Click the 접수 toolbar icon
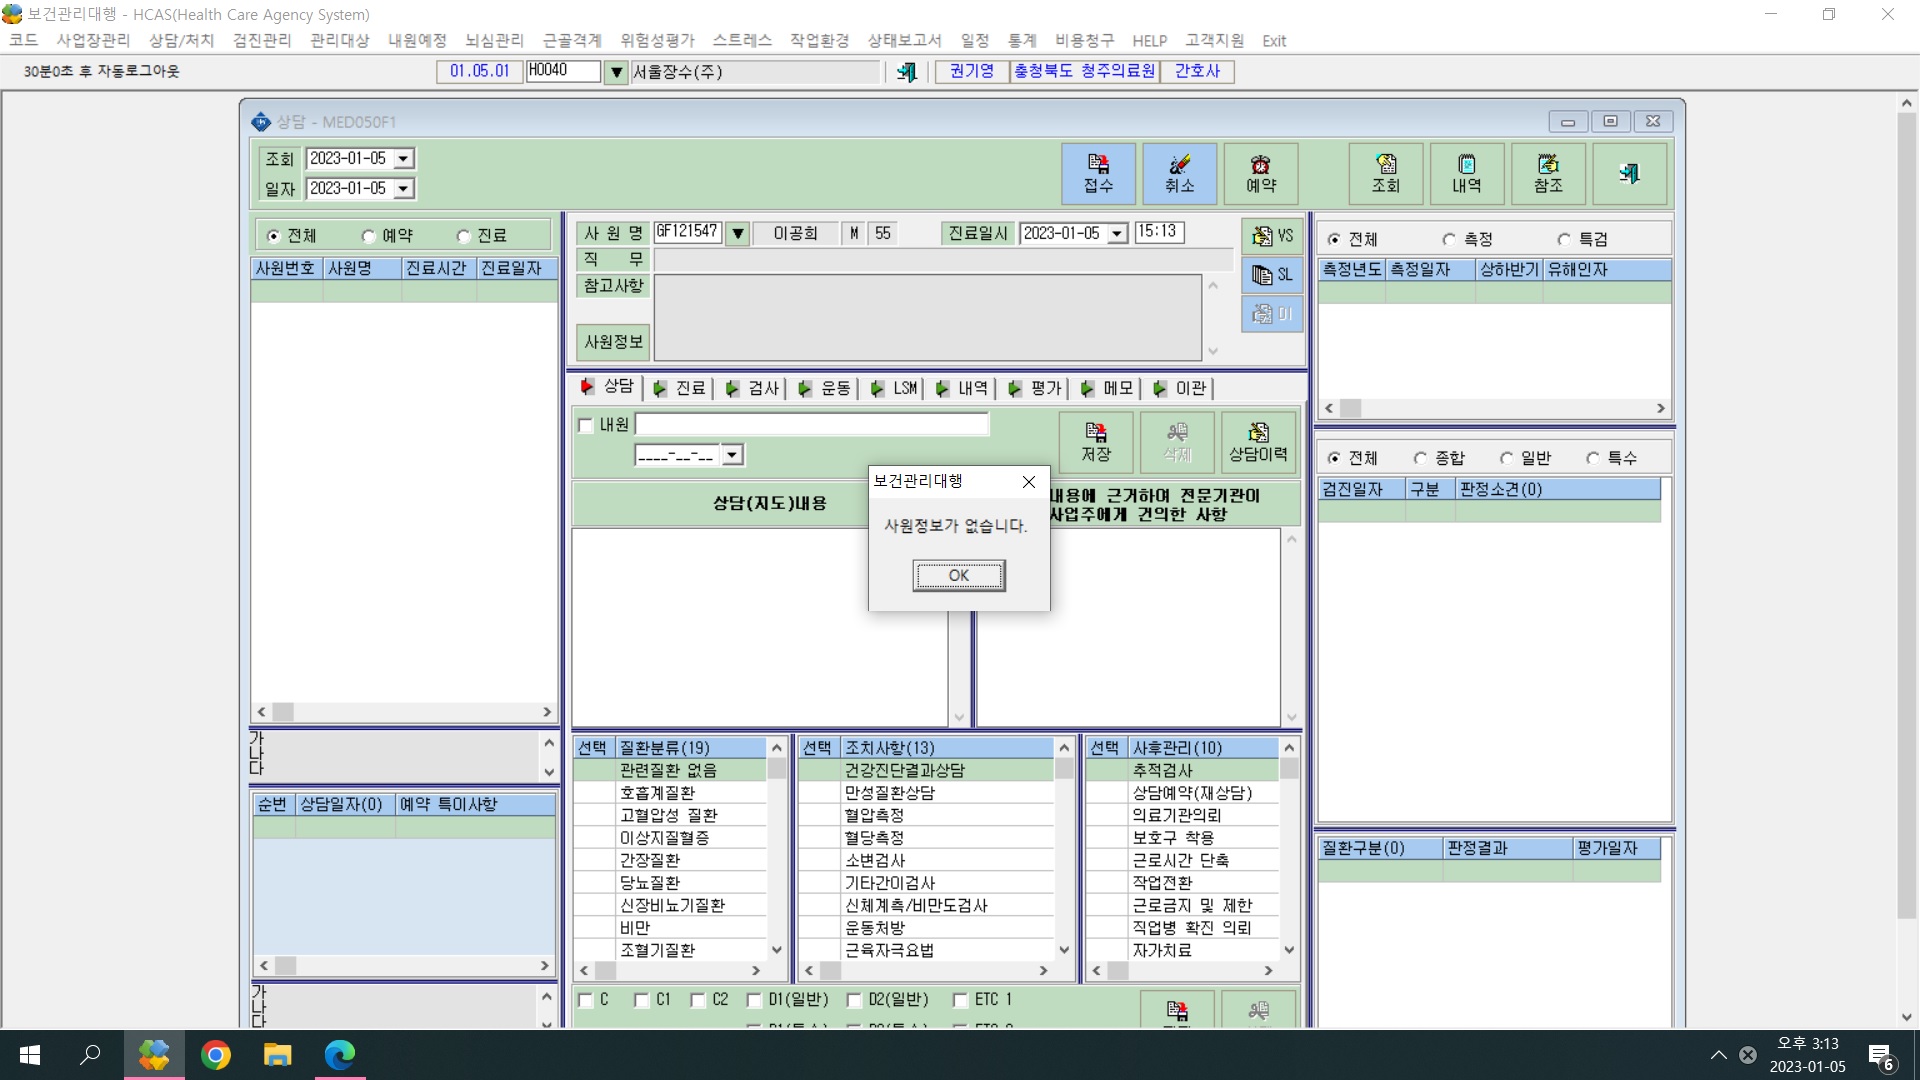Screen dimensions: 1920x1080 pyautogui.click(x=1098, y=174)
